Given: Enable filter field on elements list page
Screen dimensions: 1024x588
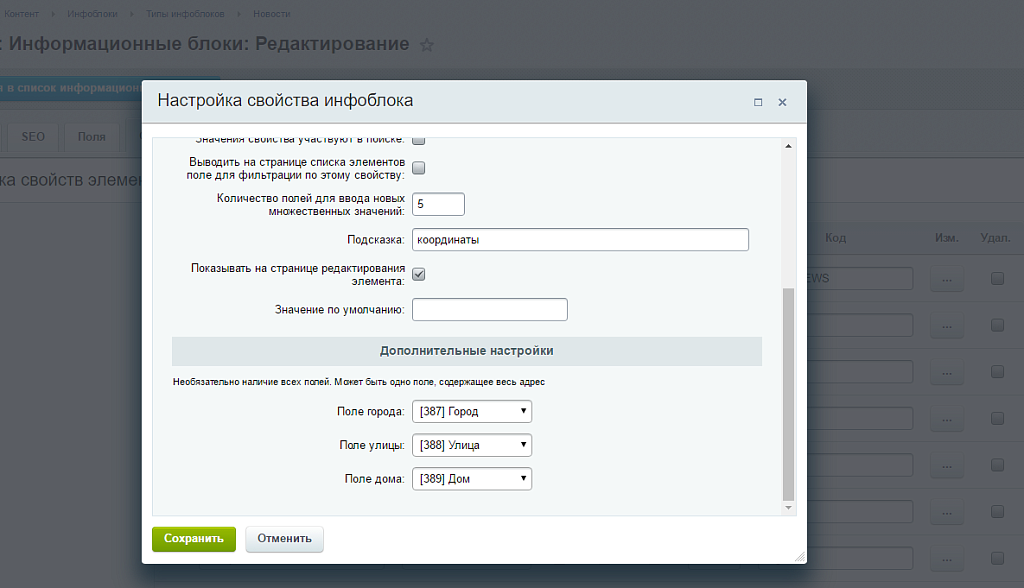Looking at the screenshot, I should click(419, 168).
